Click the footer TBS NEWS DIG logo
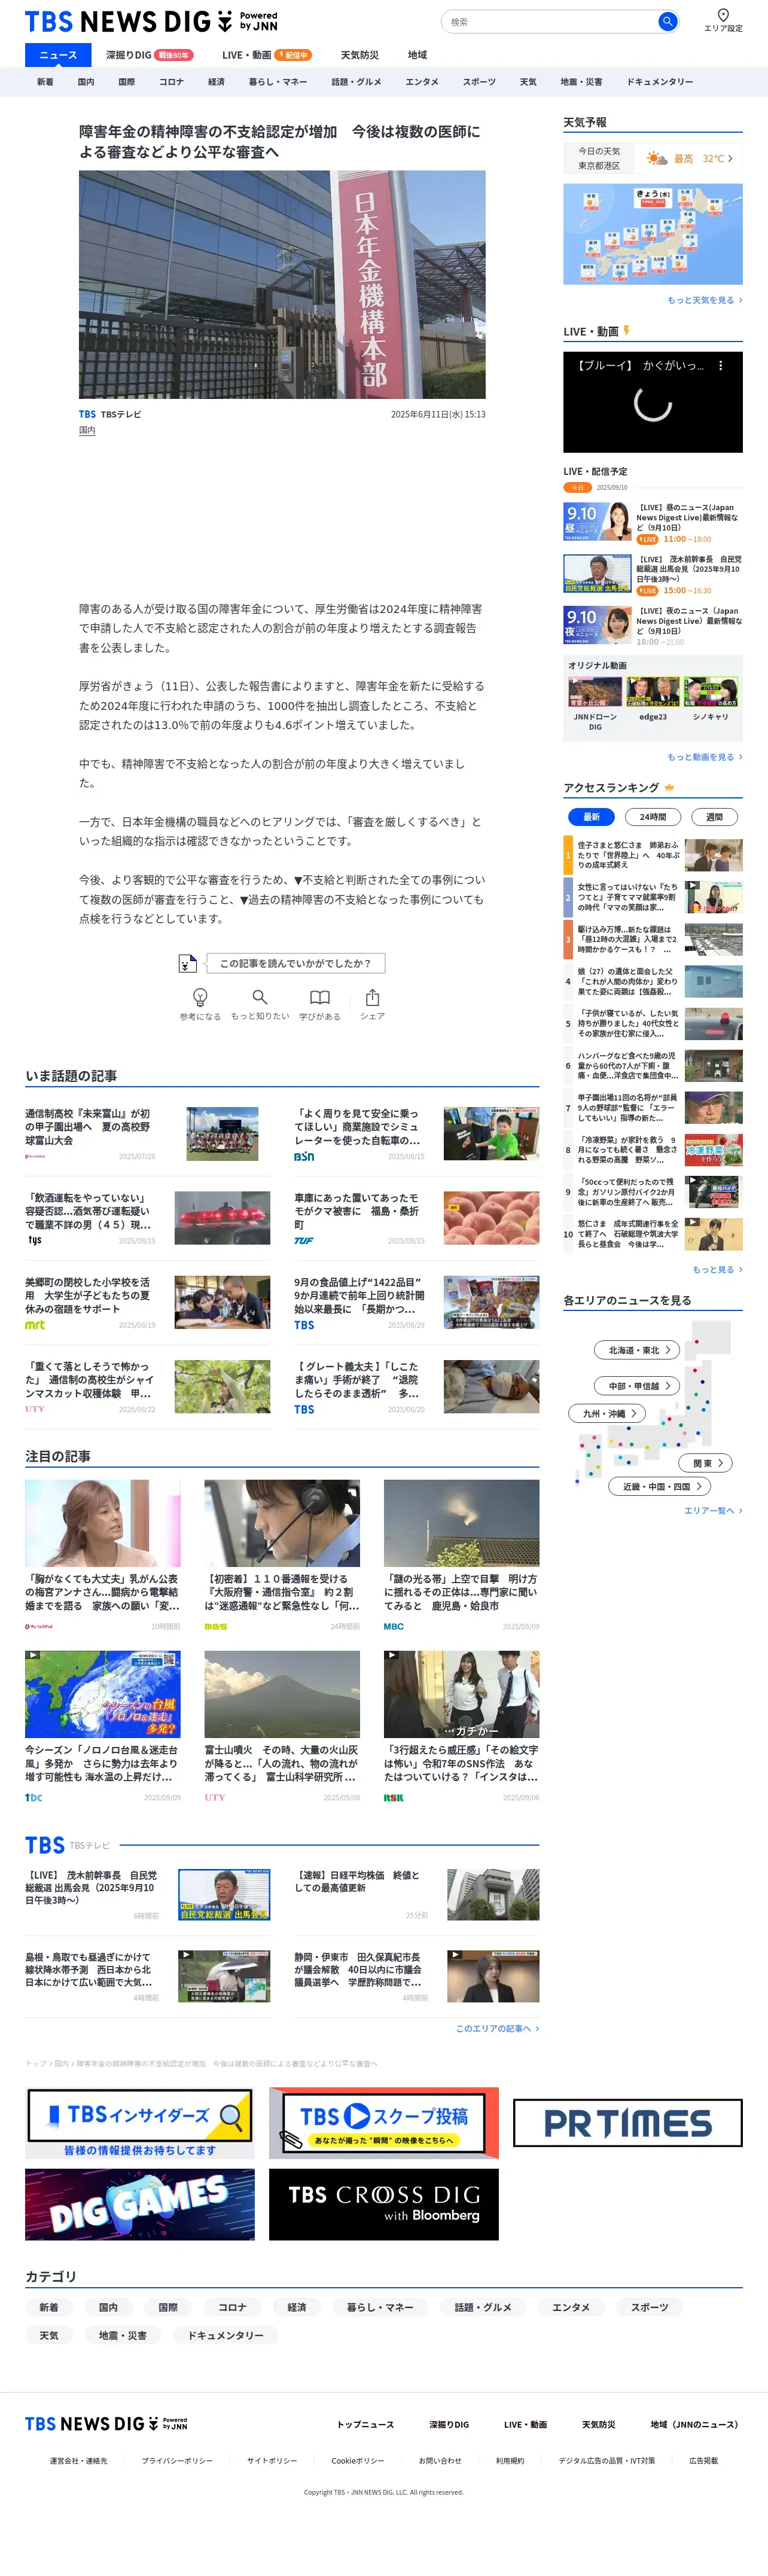The height and width of the screenshot is (2576, 768). tap(106, 2423)
